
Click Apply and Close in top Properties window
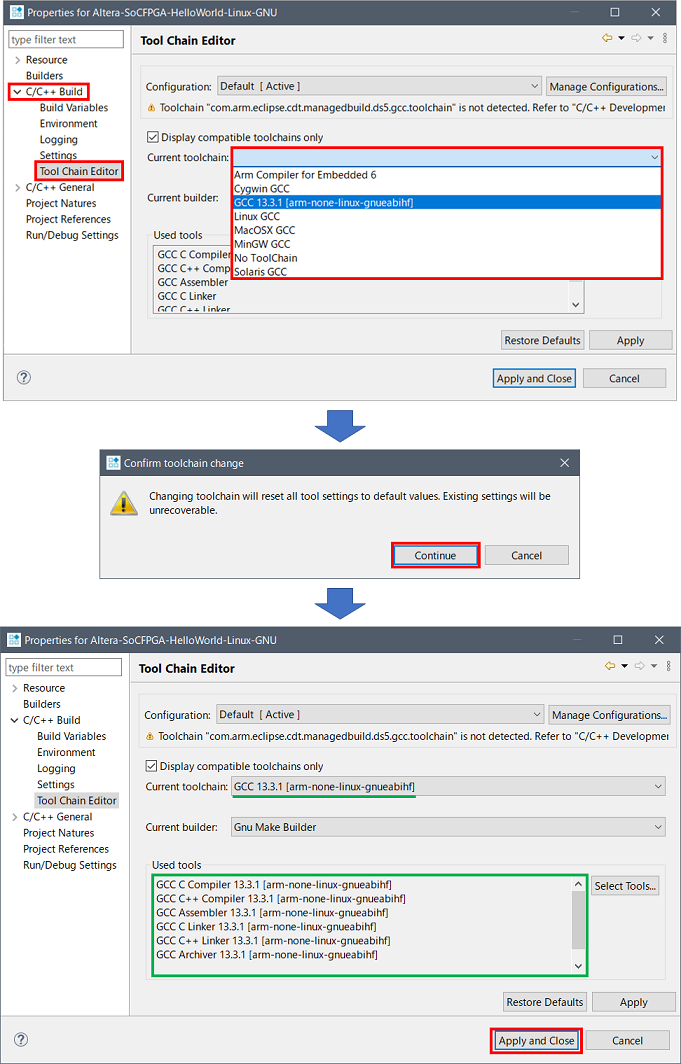click(534, 379)
